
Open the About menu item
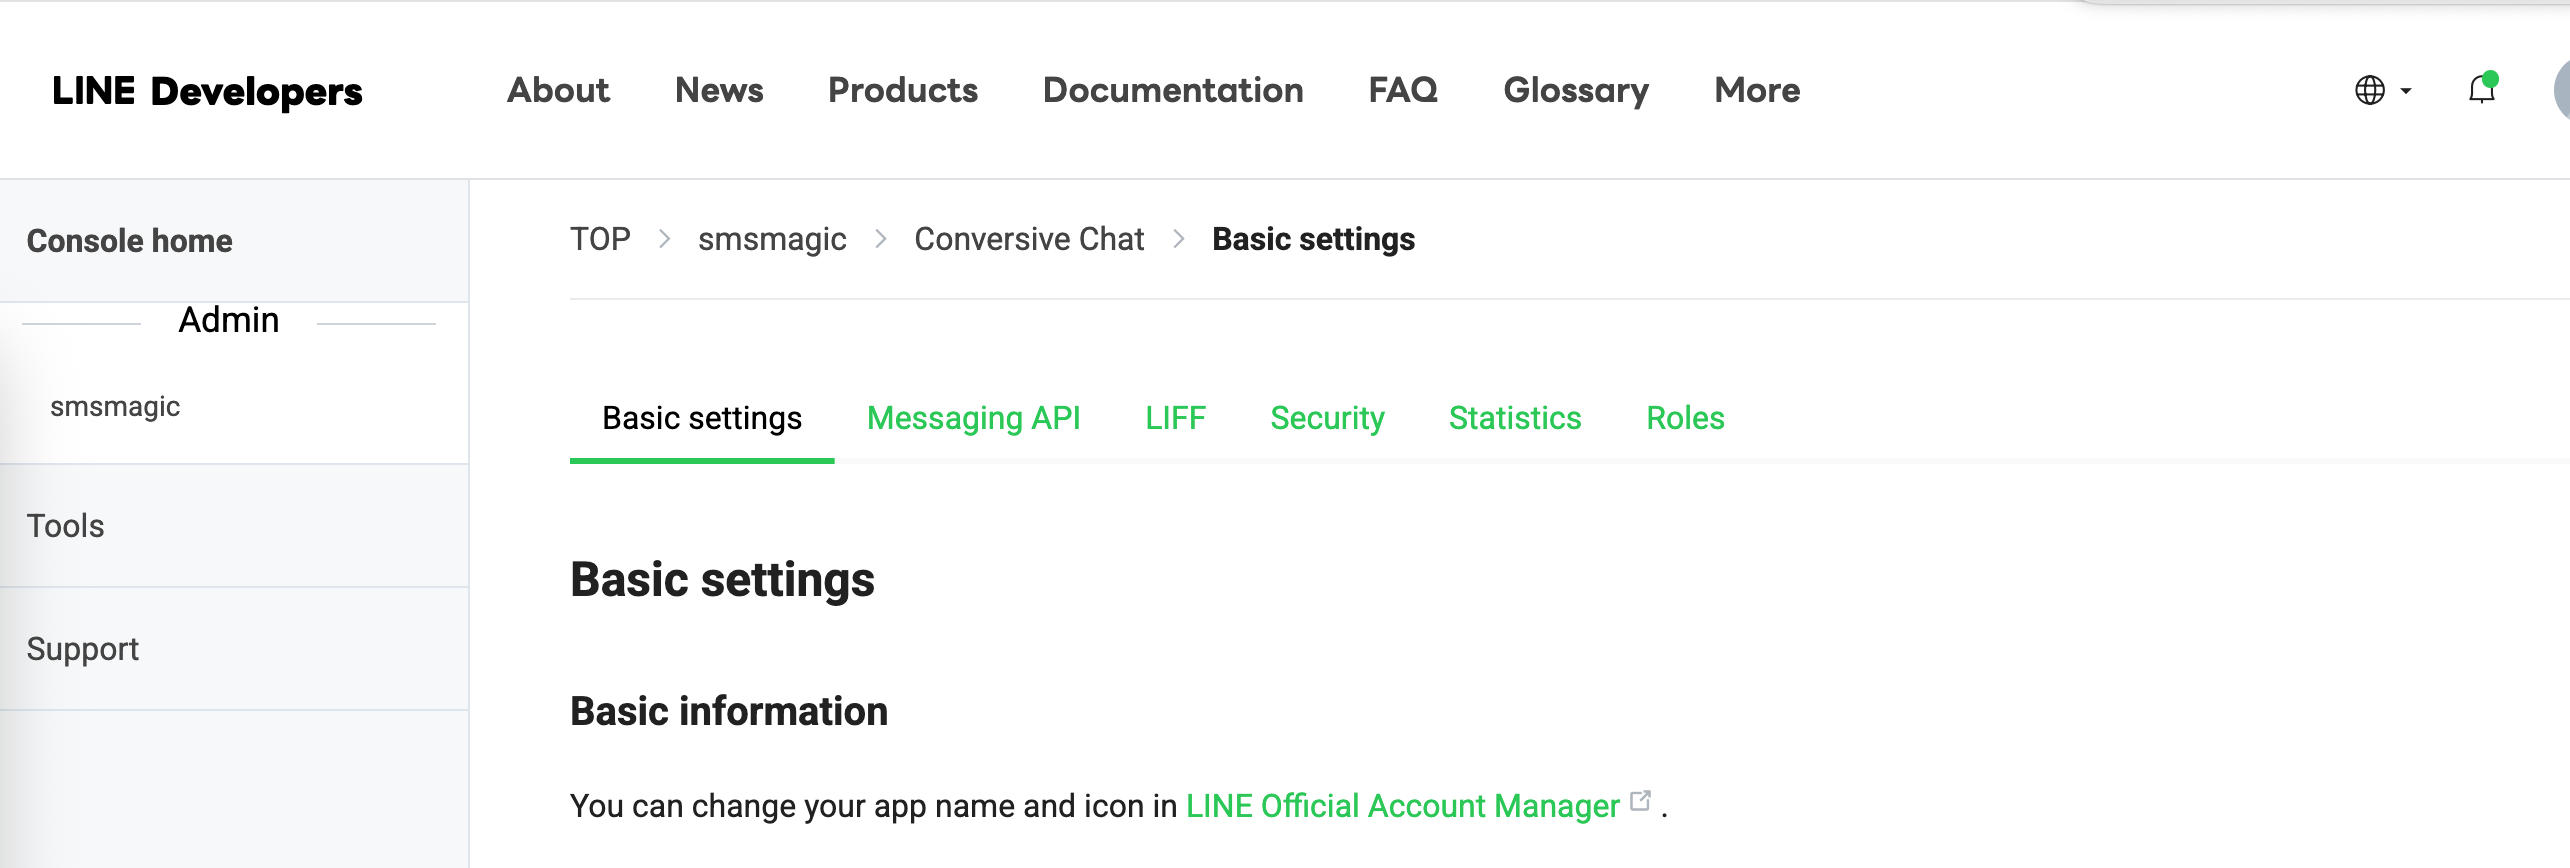coord(558,90)
